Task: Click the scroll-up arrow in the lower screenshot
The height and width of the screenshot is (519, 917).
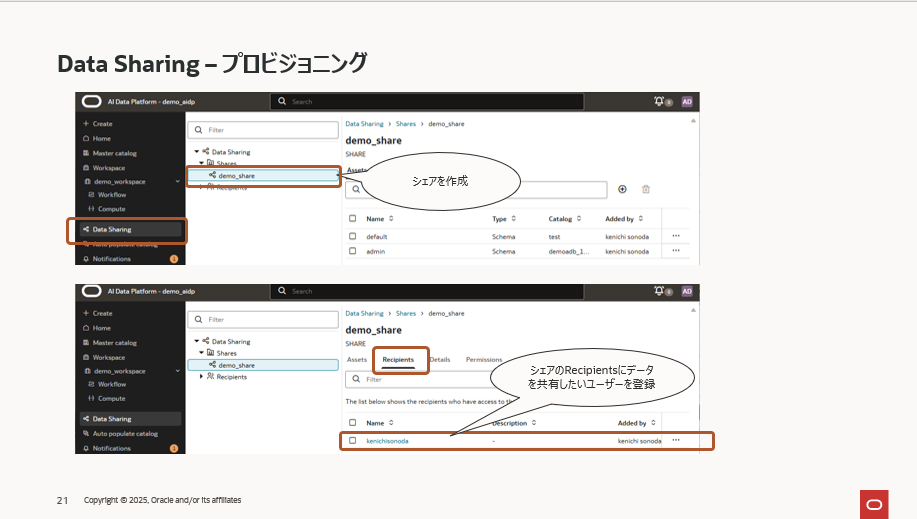Action: click(693, 311)
